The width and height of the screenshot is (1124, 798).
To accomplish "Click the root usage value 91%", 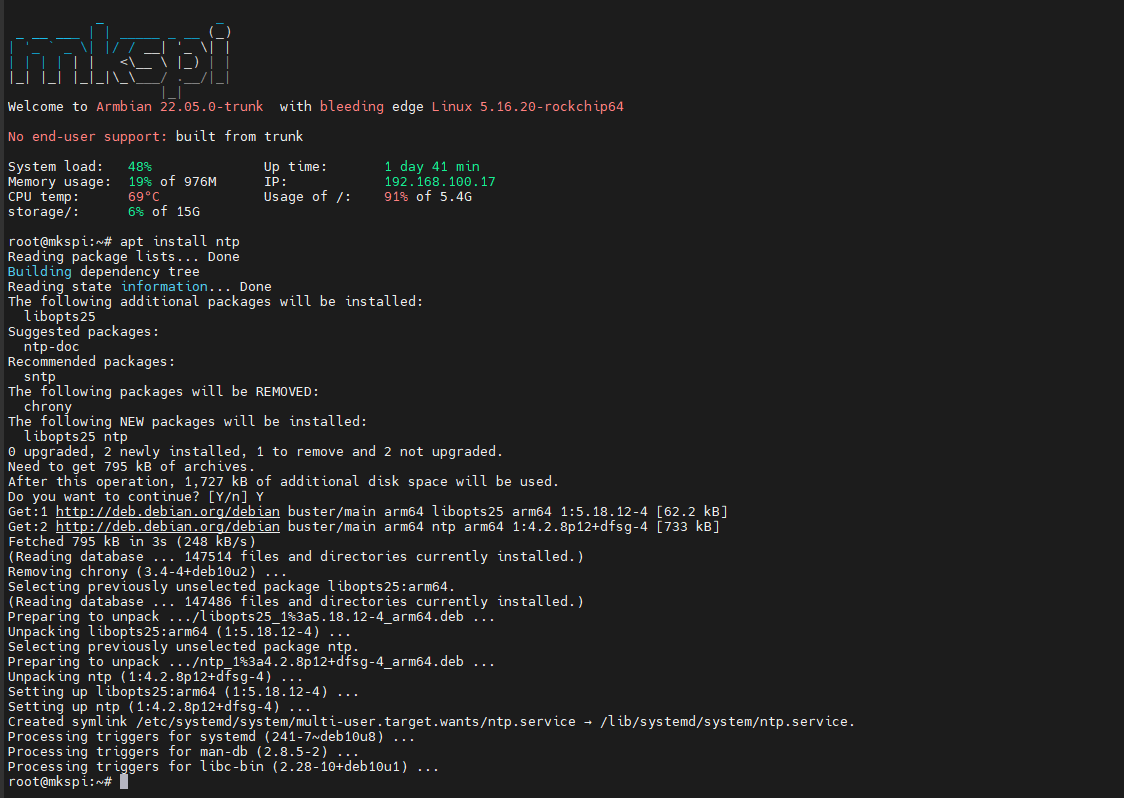I will 396,196.
